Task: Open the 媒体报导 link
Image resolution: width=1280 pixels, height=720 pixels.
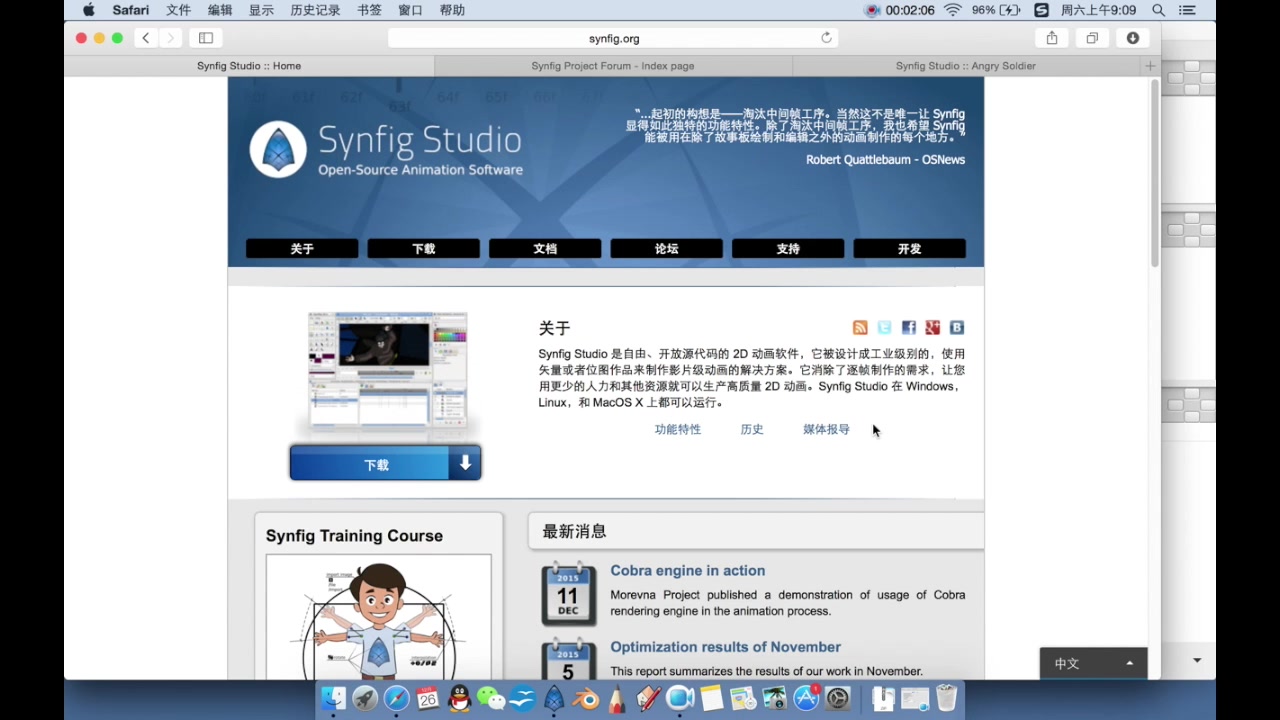Action: pyautogui.click(x=826, y=429)
